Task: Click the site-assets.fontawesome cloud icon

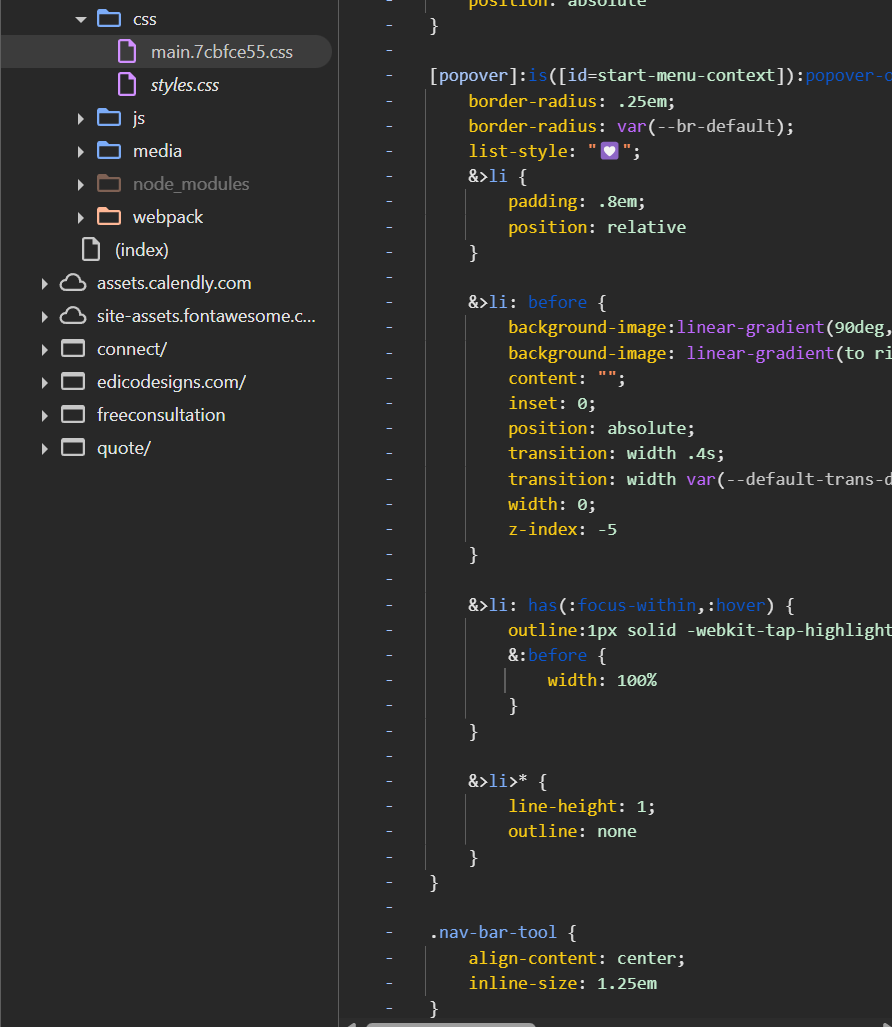Action: pyautogui.click(x=73, y=316)
